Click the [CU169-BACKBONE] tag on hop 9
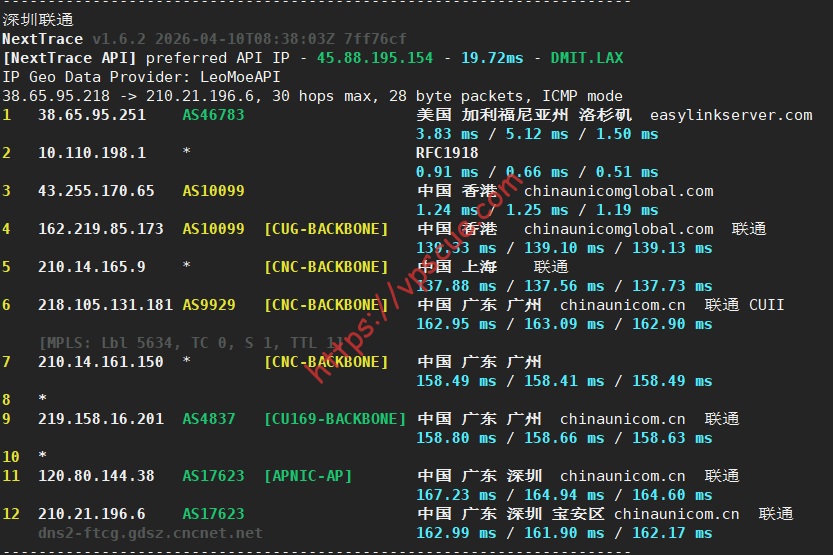The image size is (833, 555). (x=335, y=419)
